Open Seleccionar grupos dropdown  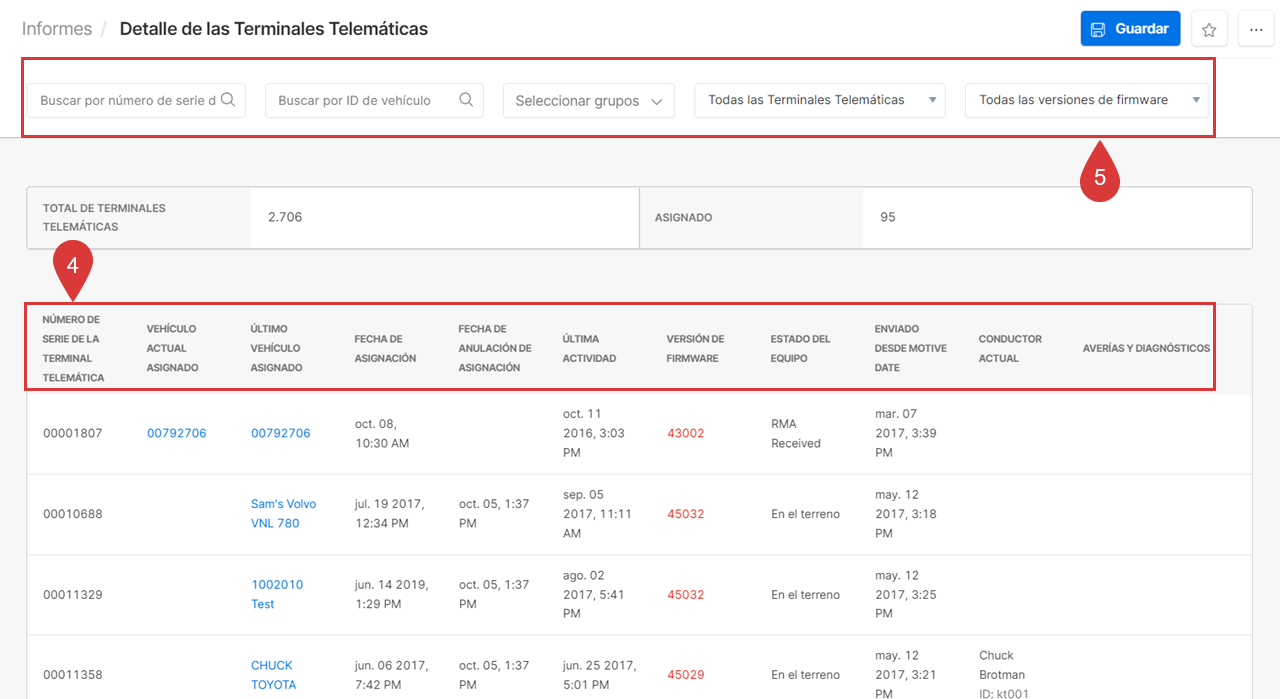(x=589, y=100)
